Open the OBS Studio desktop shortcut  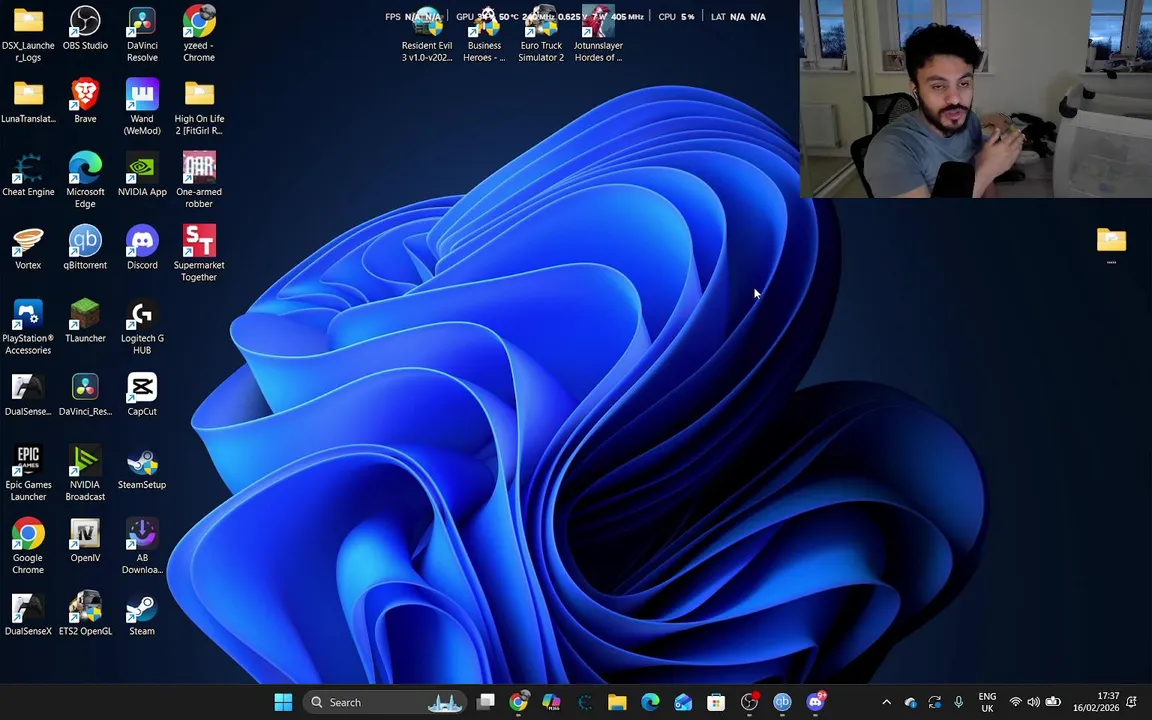[85, 29]
